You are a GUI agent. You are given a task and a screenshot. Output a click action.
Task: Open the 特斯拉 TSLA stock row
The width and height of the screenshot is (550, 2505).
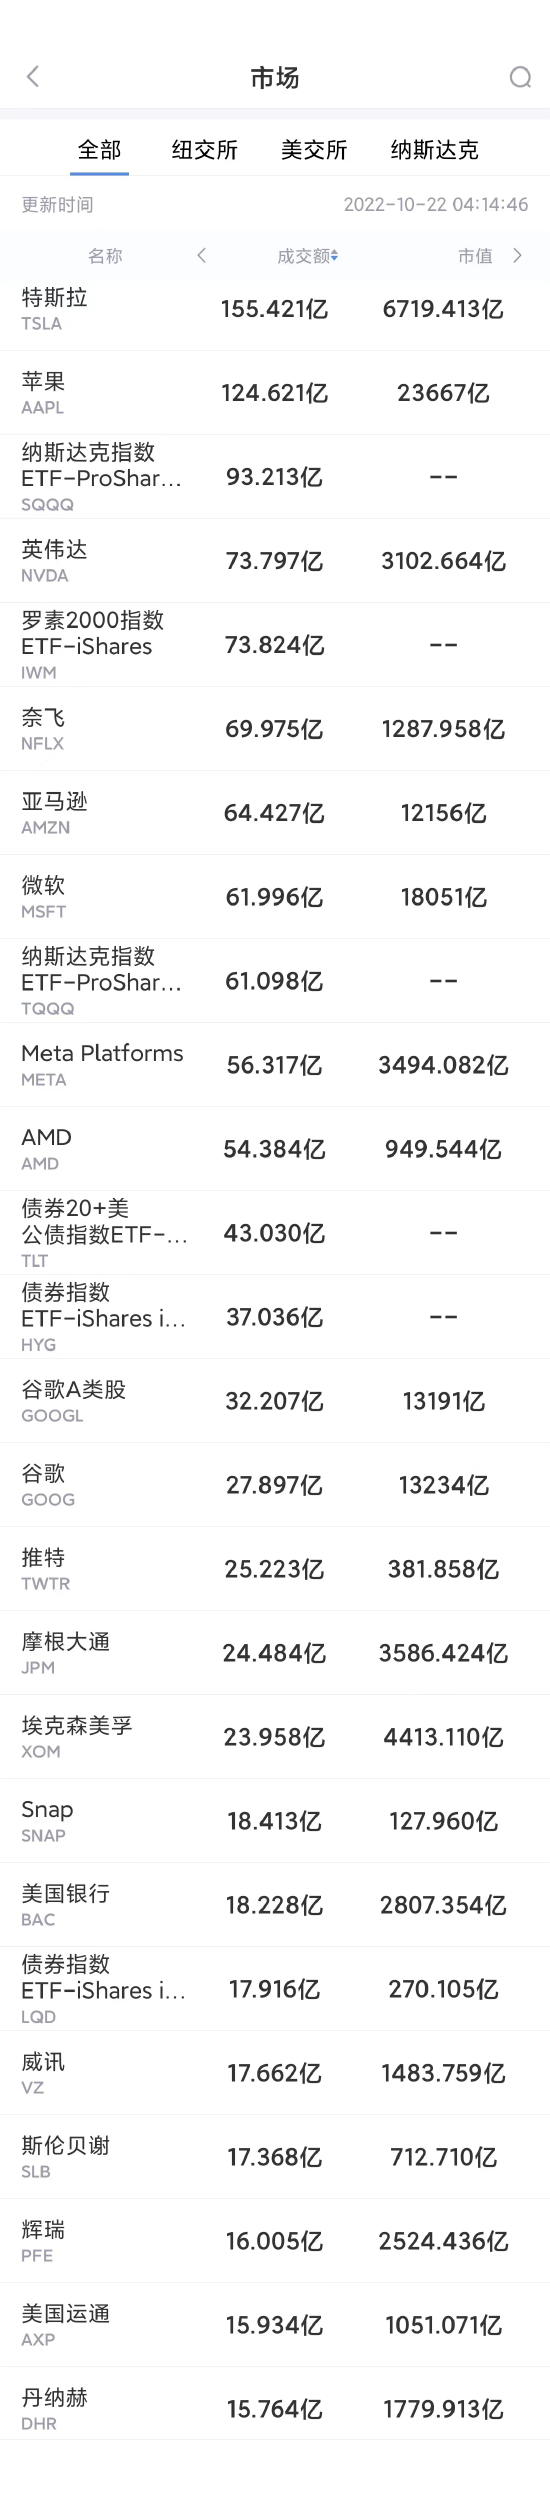275,309
